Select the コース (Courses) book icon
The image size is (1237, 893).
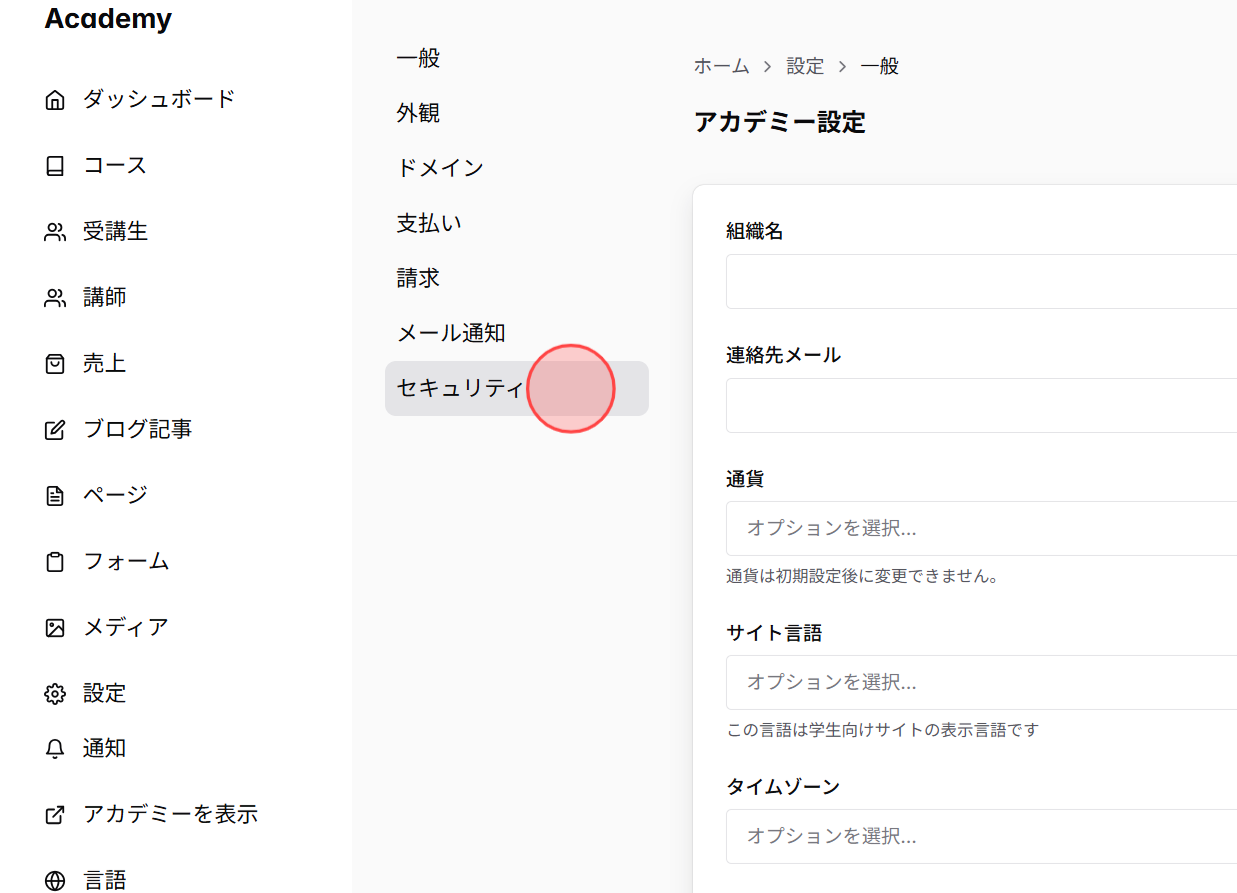[55, 164]
